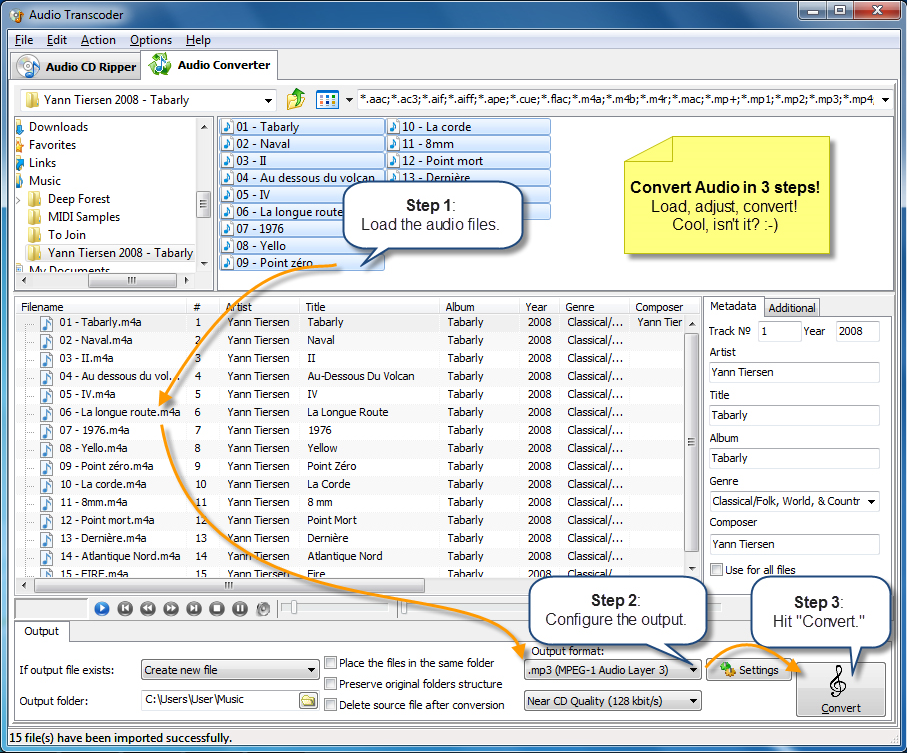The width and height of the screenshot is (907, 753).
Task: Click the up-folder navigation icon on toolbar
Action: coord(297,100)
